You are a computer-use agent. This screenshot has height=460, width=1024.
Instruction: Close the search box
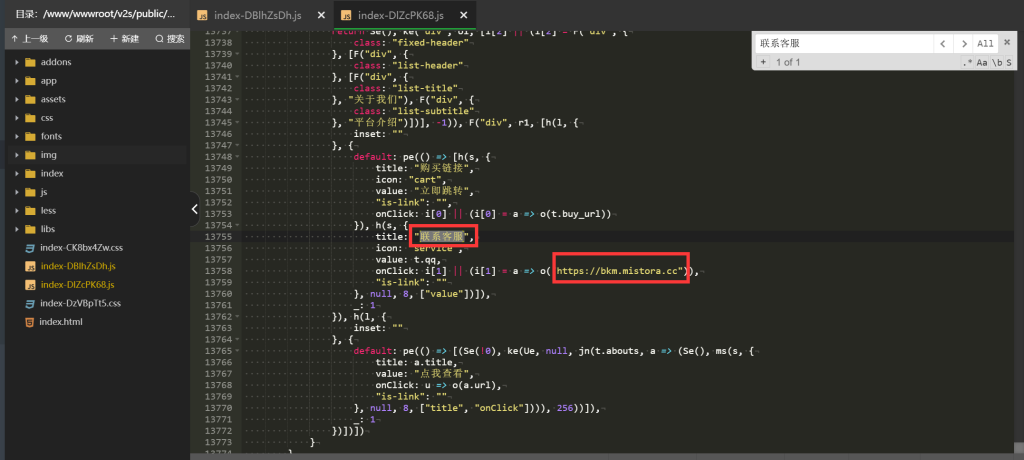pos(1007,42)
